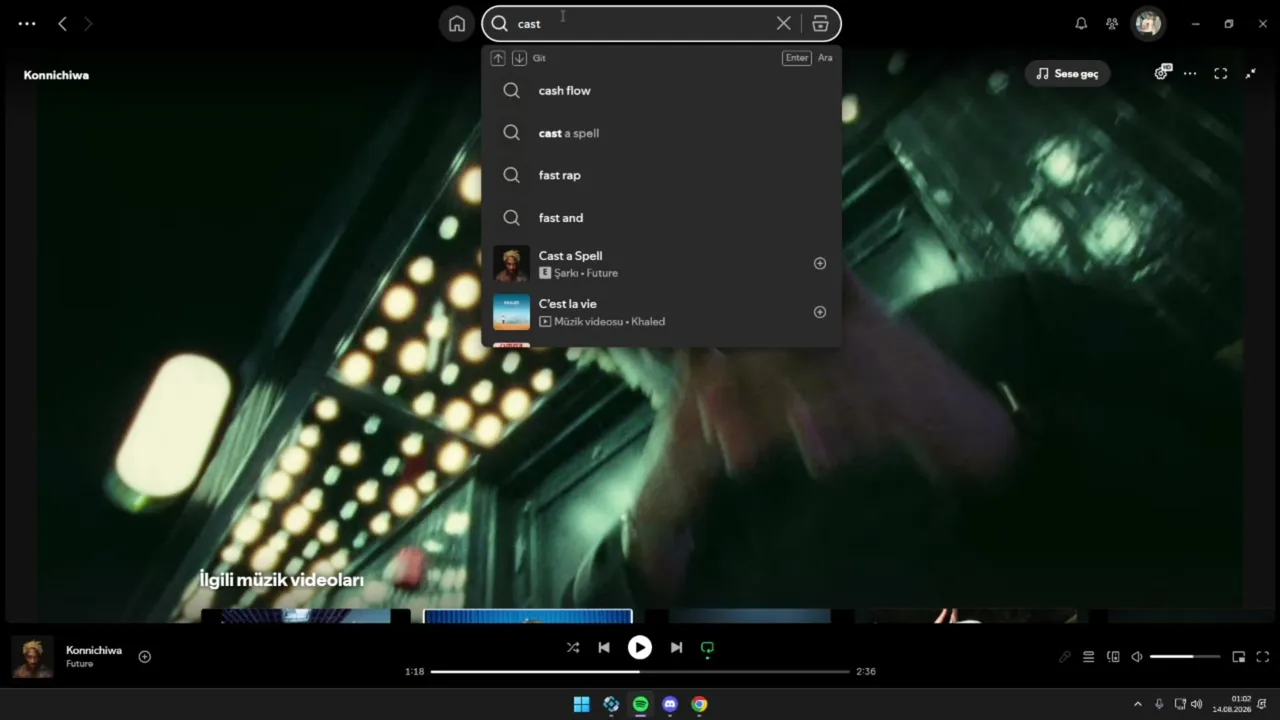The width and height of the screenshot is (1280, 720).
Task: Open the friend activity icon
Action: coord(1112,24)
